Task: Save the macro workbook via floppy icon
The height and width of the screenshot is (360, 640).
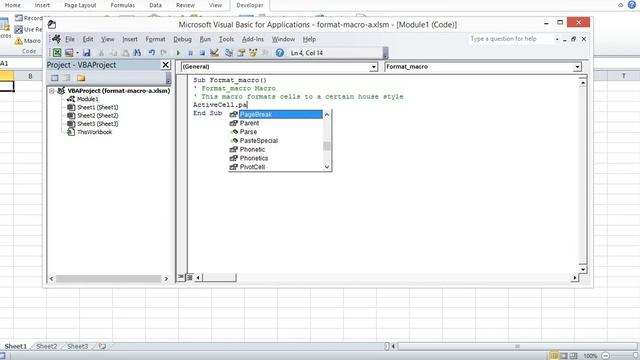Action: [87, 53]
